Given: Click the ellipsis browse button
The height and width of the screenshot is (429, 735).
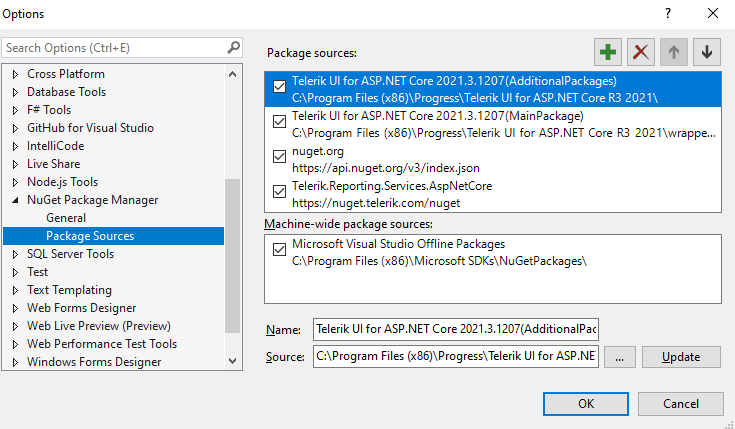Looking at the screenshot, I should (x=619, y=357).
